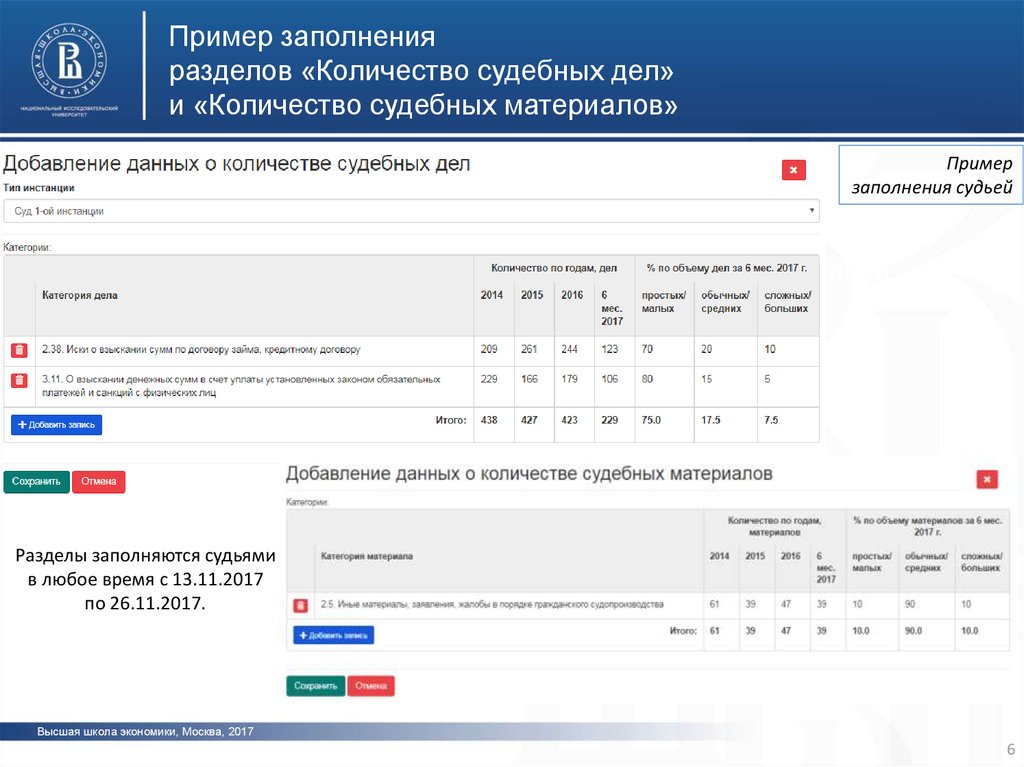Click the Категория дела column header
1024x767 pixels.
(x=80, y=295)
